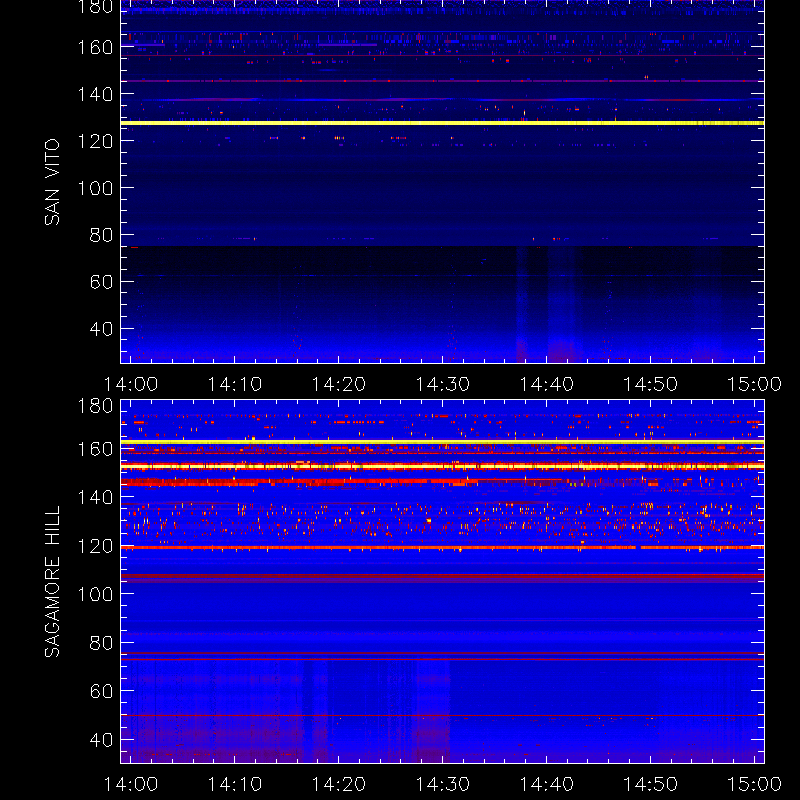
Task: Click 14:40 below the Sagamore Hill spectrogram
Action: 547,784
